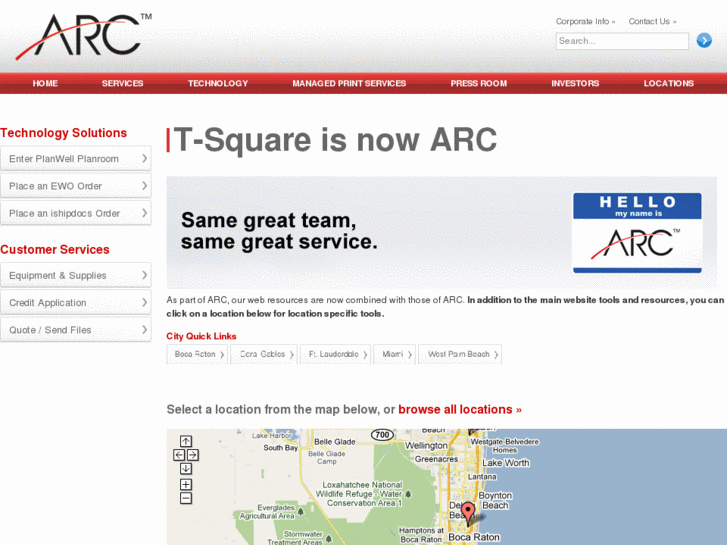Viewport: 727px width, 545px height.
Task: Open the LOCATIONS menu
Action: coord(669,83)
